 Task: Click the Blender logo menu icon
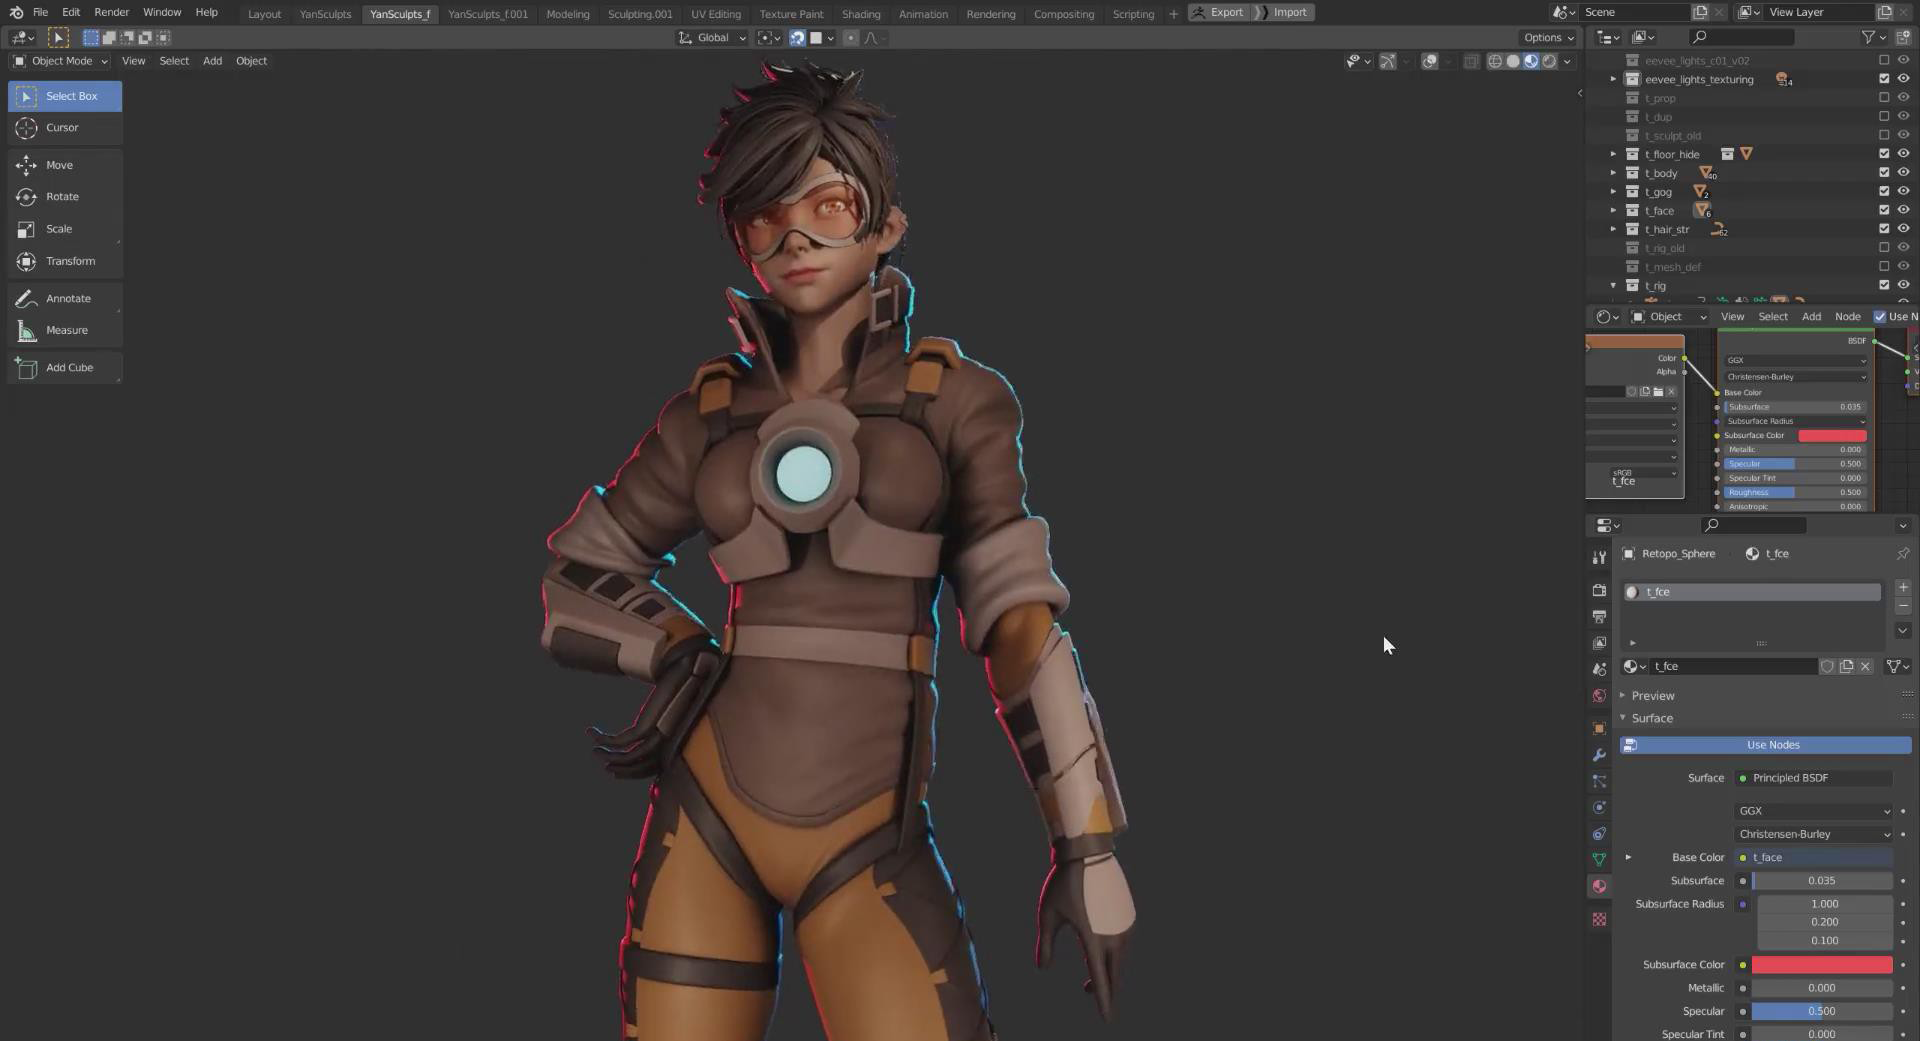click(16, 13)
